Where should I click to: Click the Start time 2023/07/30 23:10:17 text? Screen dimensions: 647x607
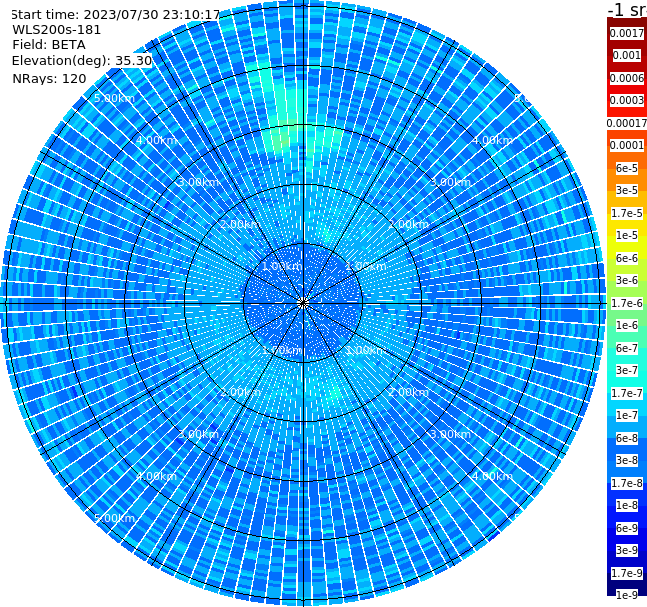[x=116, y=15]
